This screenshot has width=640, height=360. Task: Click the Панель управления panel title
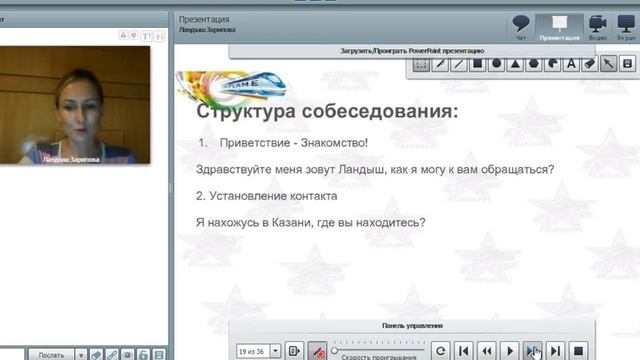click(x=412, y=326)
